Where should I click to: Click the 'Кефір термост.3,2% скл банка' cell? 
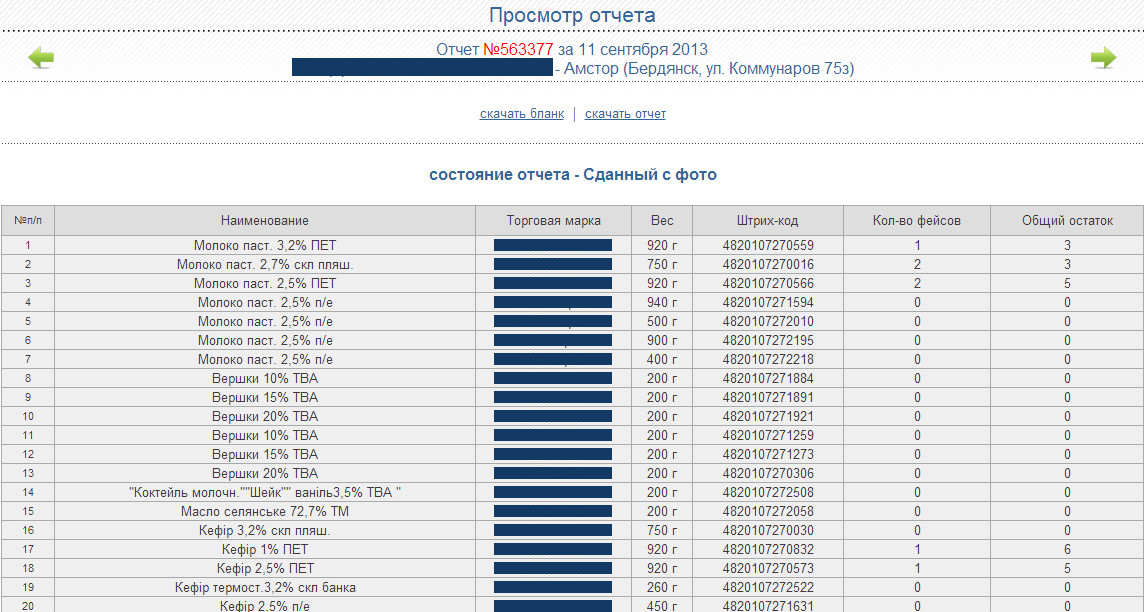pyautogui.click(x=265, y=588)
